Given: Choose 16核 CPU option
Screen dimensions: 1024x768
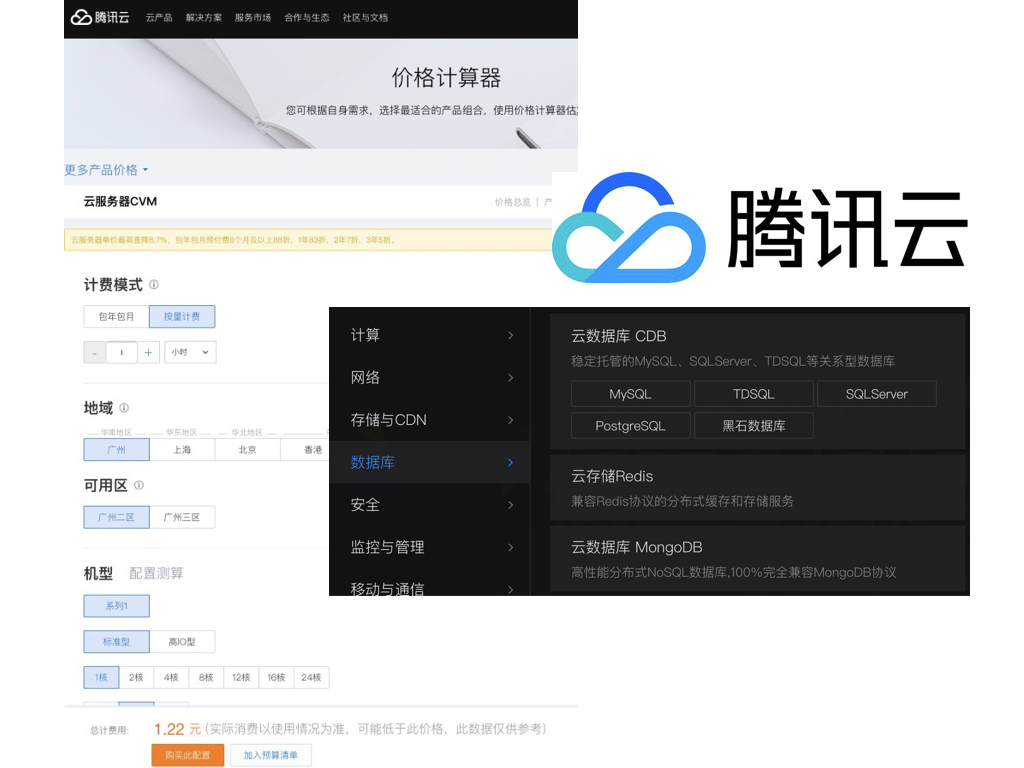Looking at the screenshot, I should tap(276, 678).
